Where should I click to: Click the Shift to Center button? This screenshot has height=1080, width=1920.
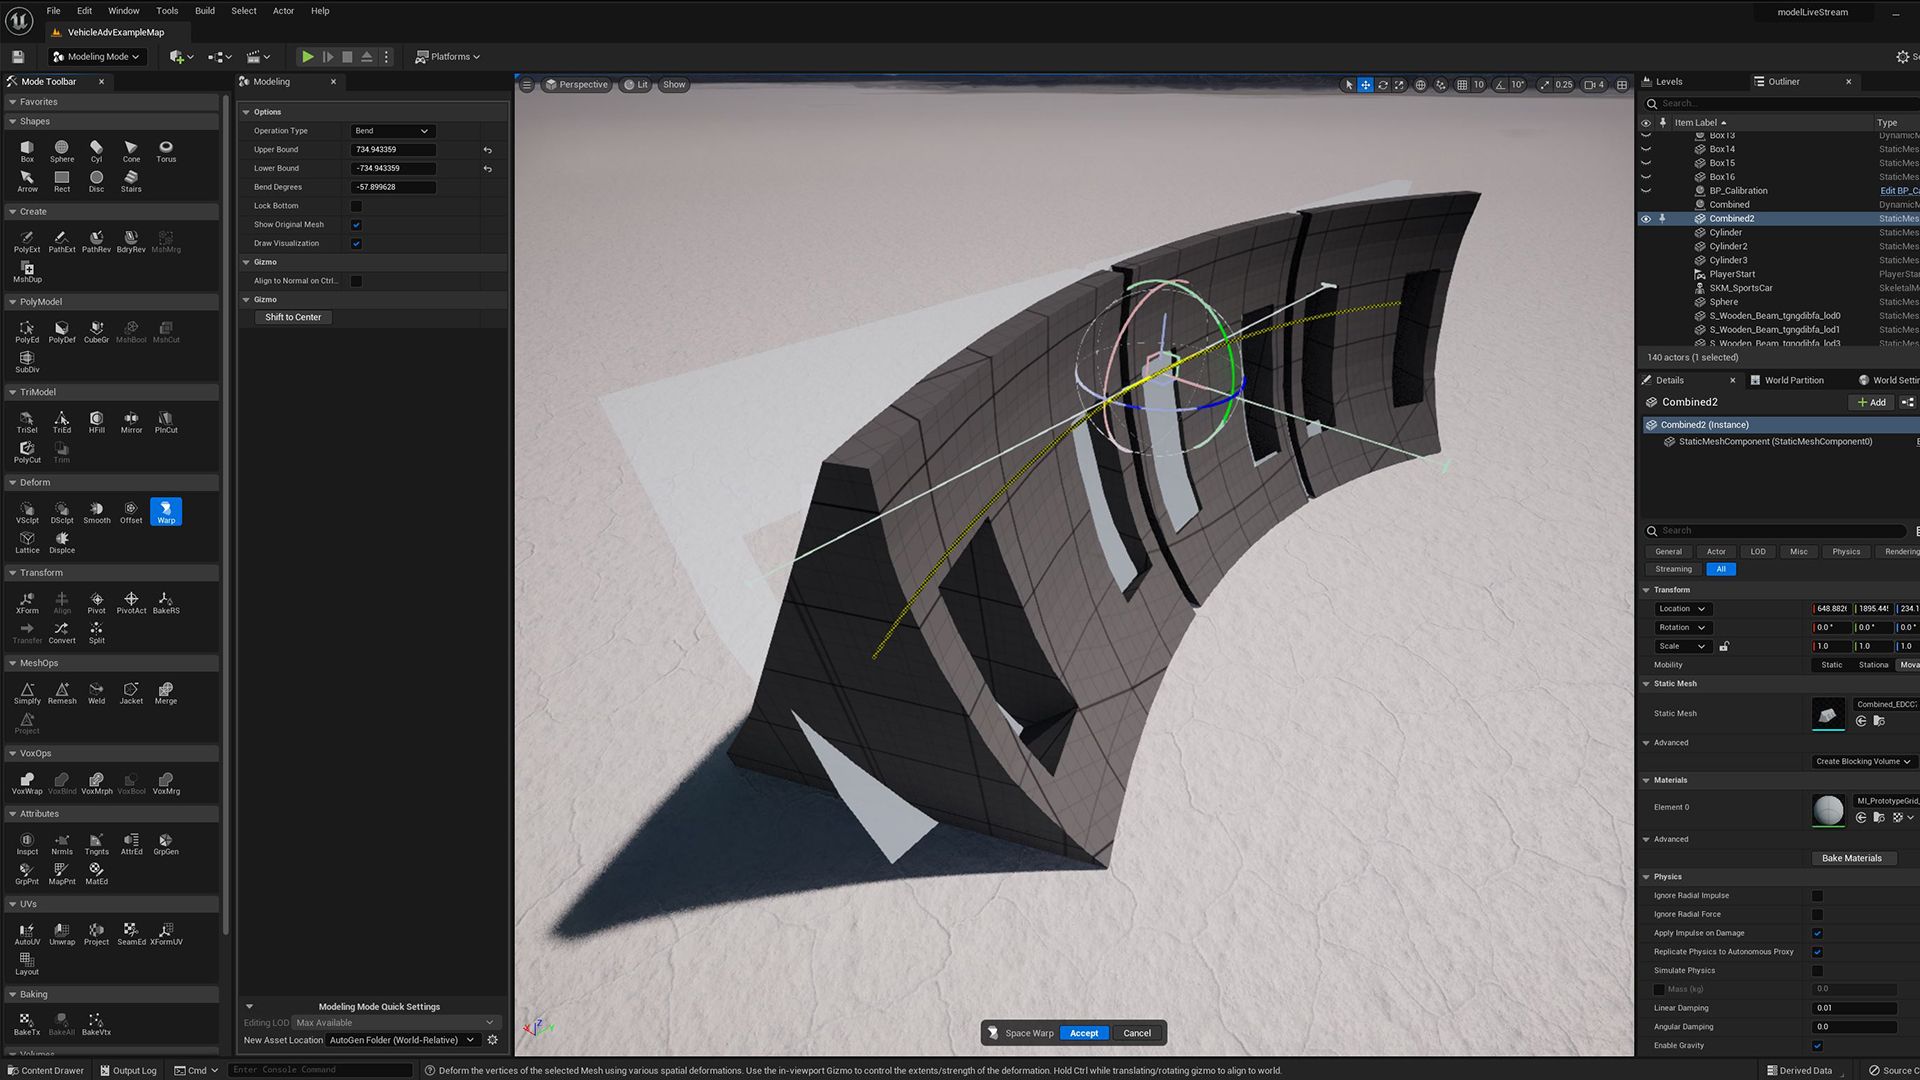(293, 317)
